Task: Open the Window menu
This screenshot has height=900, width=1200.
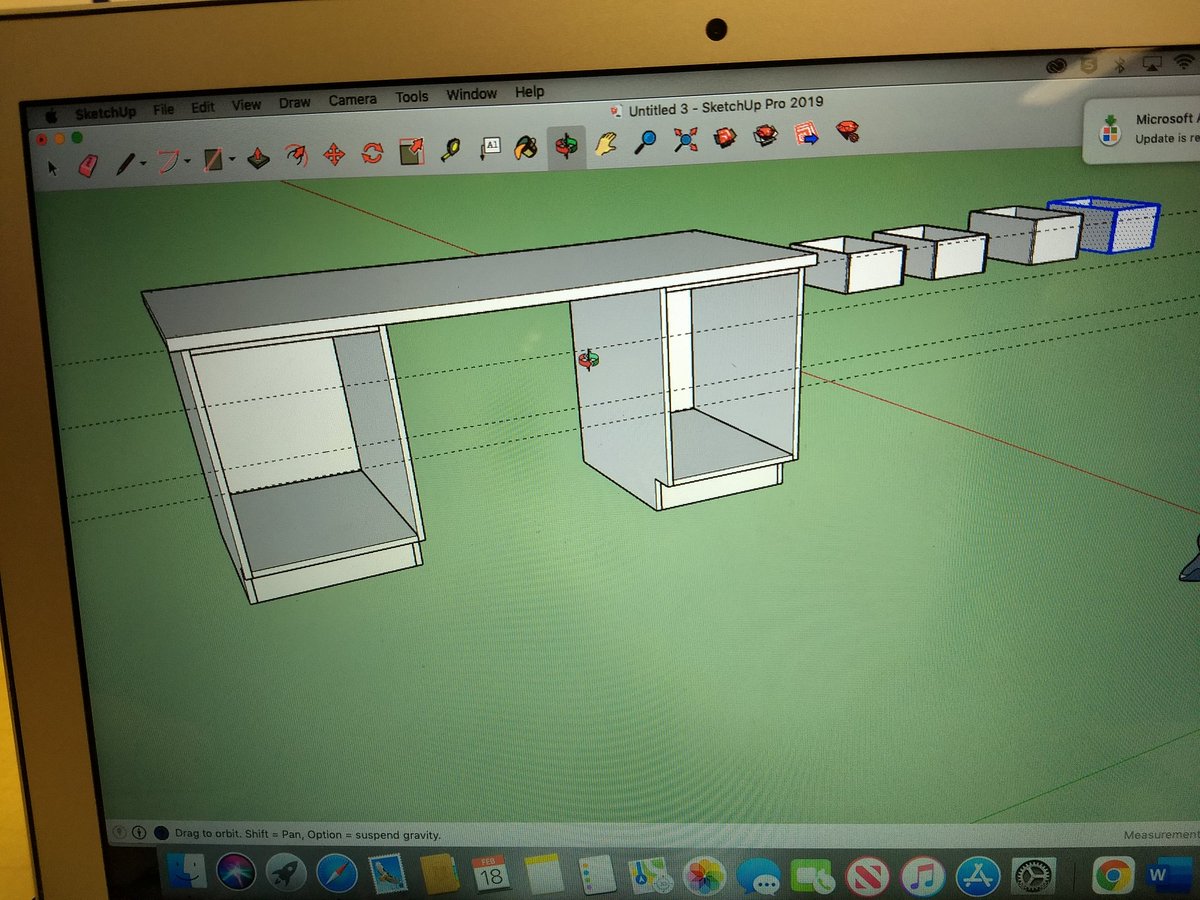Action: pos(471,95)
